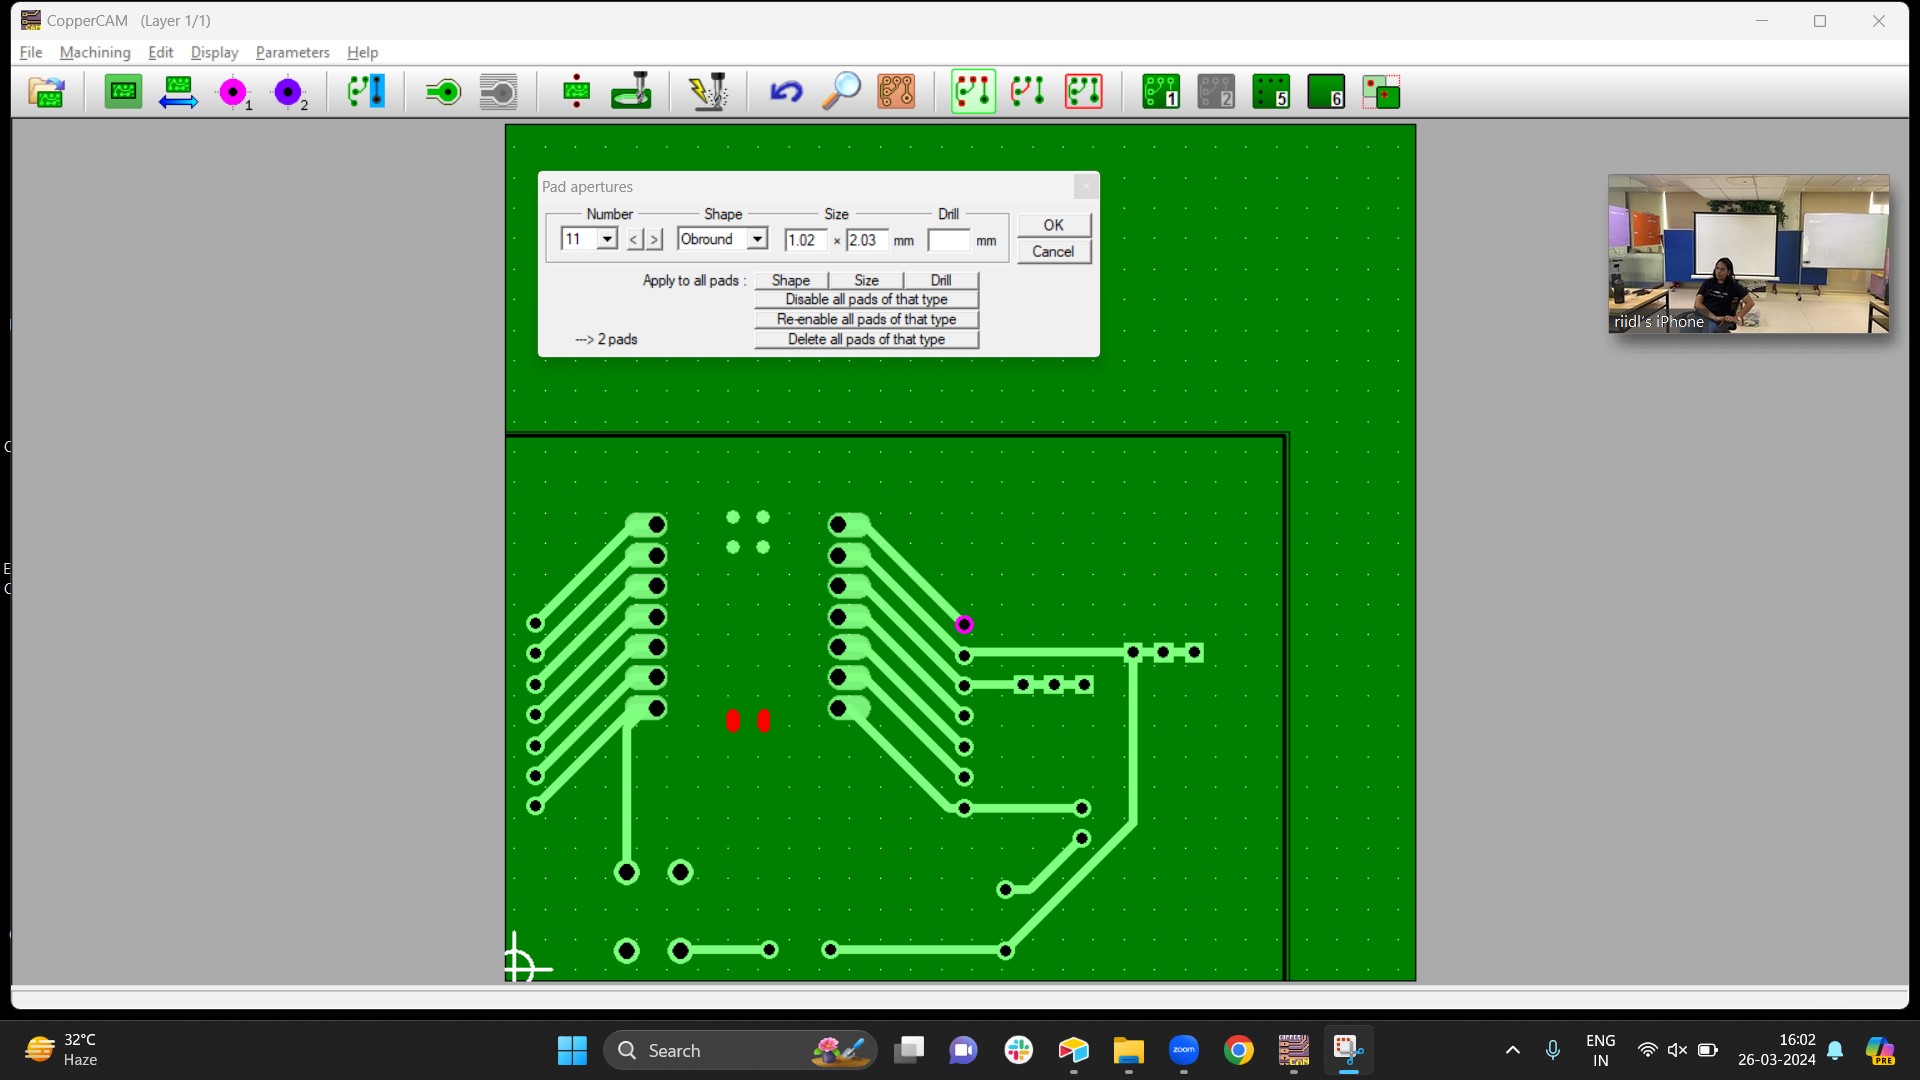Open the Help menu
The height and width of the screenshot is (1080, 1920).
click(363, 52)
